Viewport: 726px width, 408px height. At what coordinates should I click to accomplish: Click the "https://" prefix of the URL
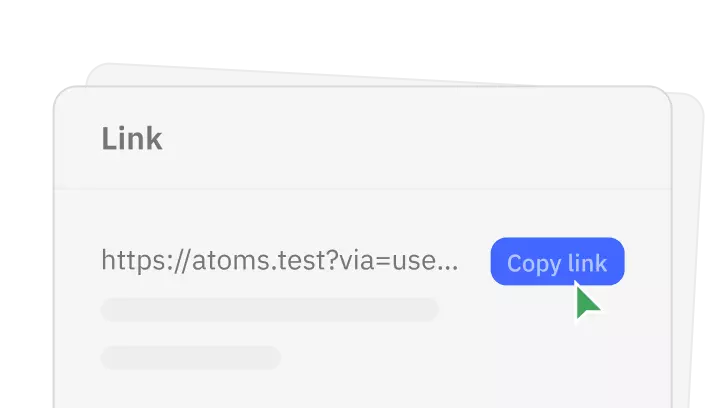tap(138, 262)
